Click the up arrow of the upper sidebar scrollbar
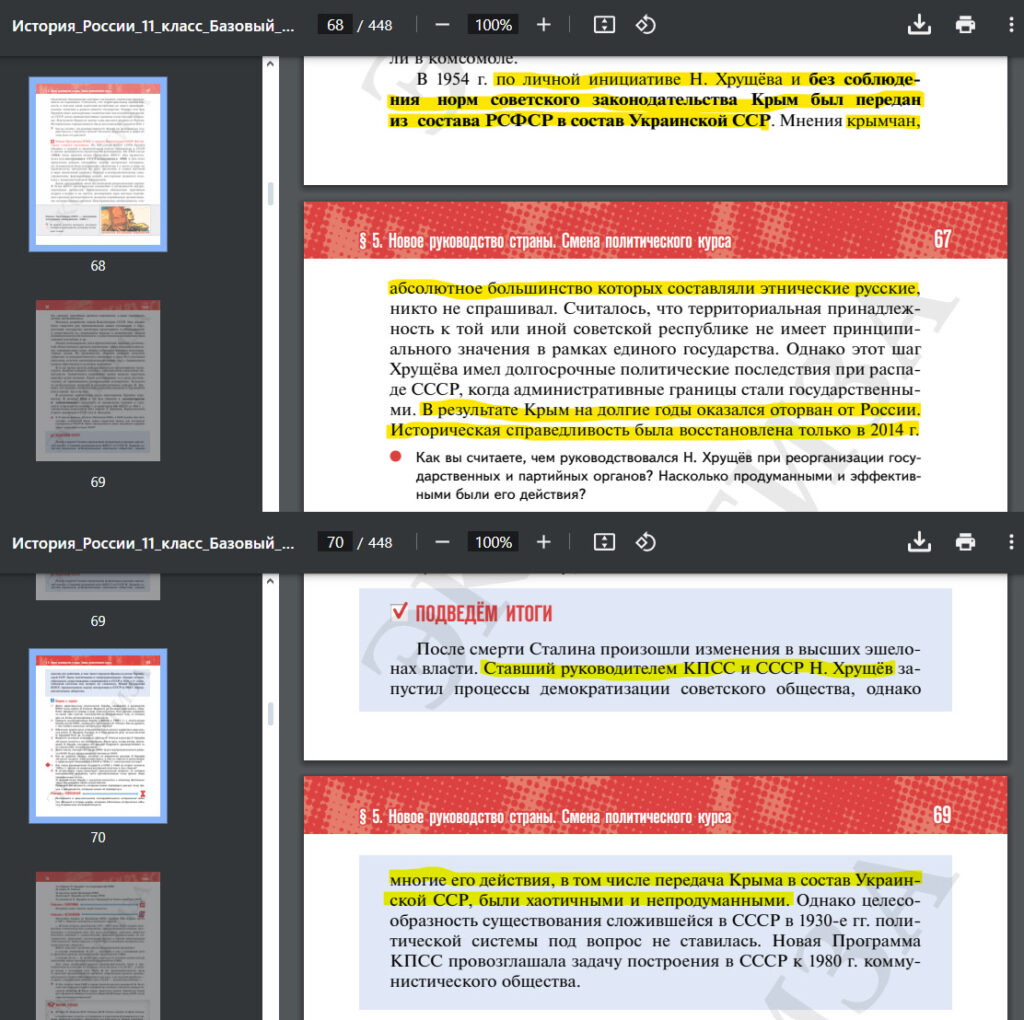Screen dimensions: 1024x1020 (x=268, y=64)
